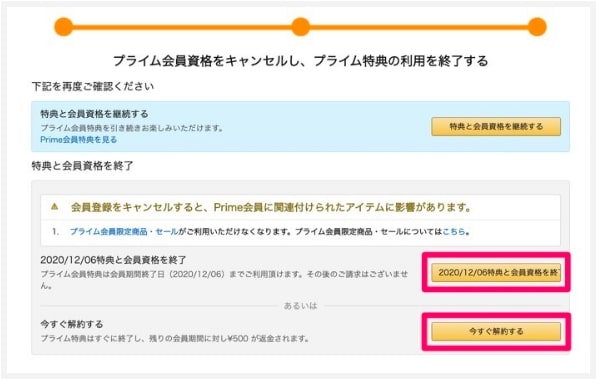596x381 pixels.
Task: Click the 2020/12/06特典と会員資格を終了 button
Action: tap(496, 272)
